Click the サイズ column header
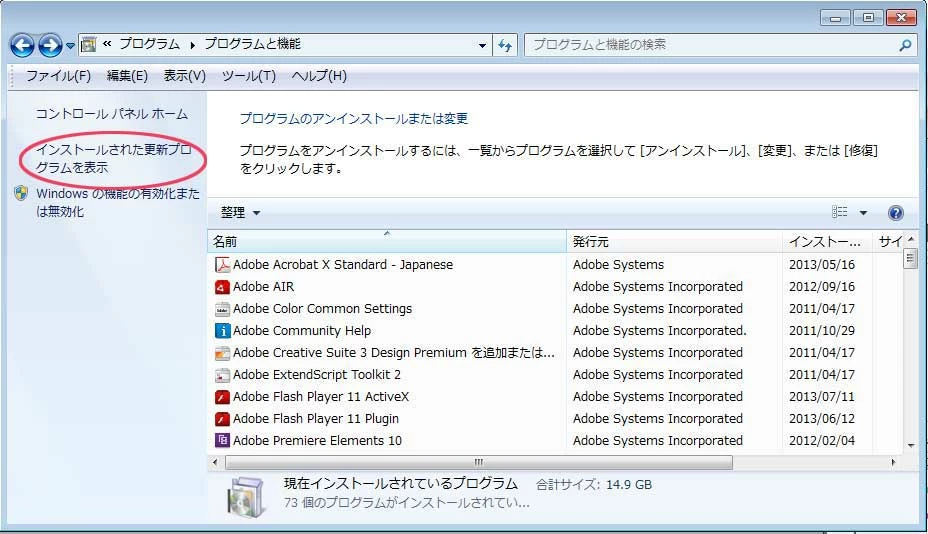Image resolution: width=928 pixels, height=534 pixels. pos(889,242)
